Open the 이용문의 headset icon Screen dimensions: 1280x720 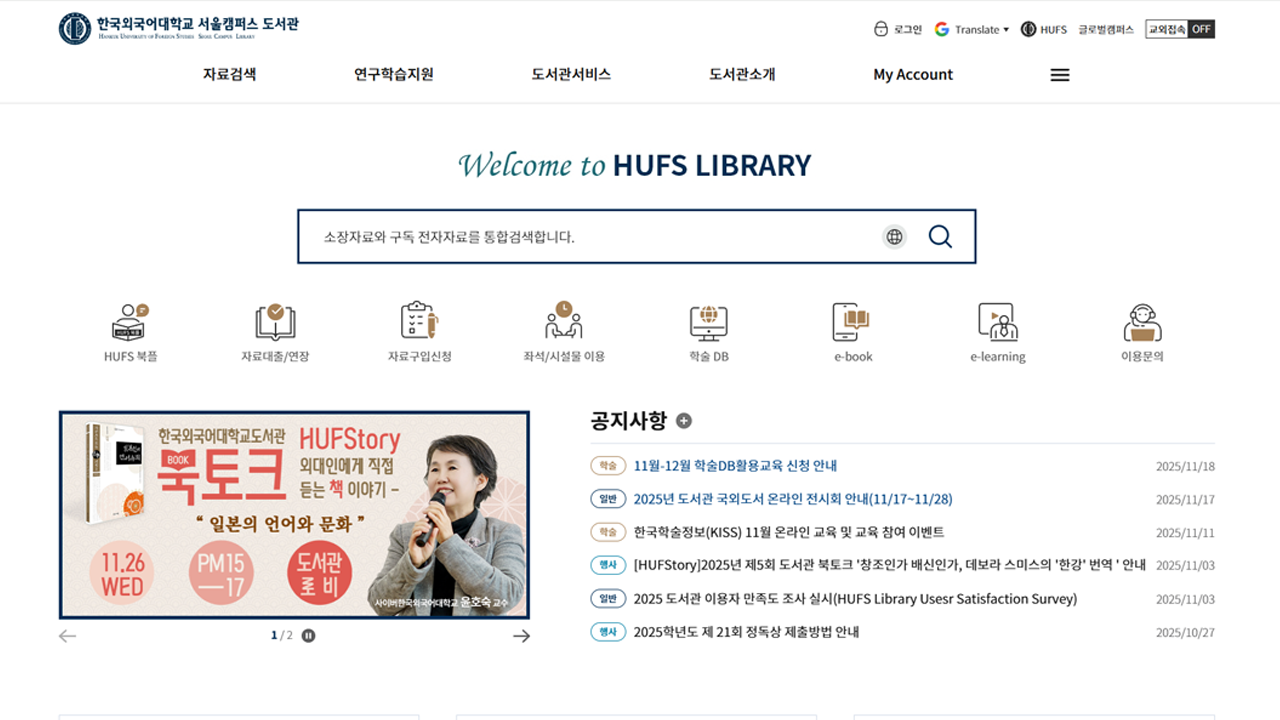pos(1142,322)
